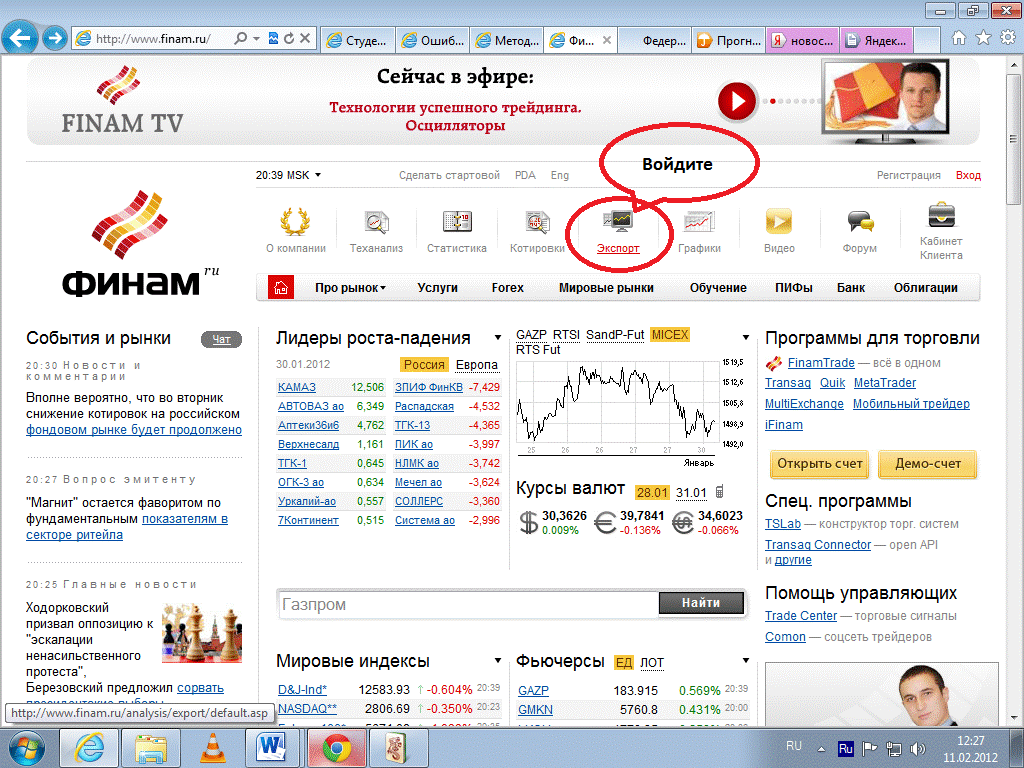Click the RU language indicator in tray

tap(793, 746)
